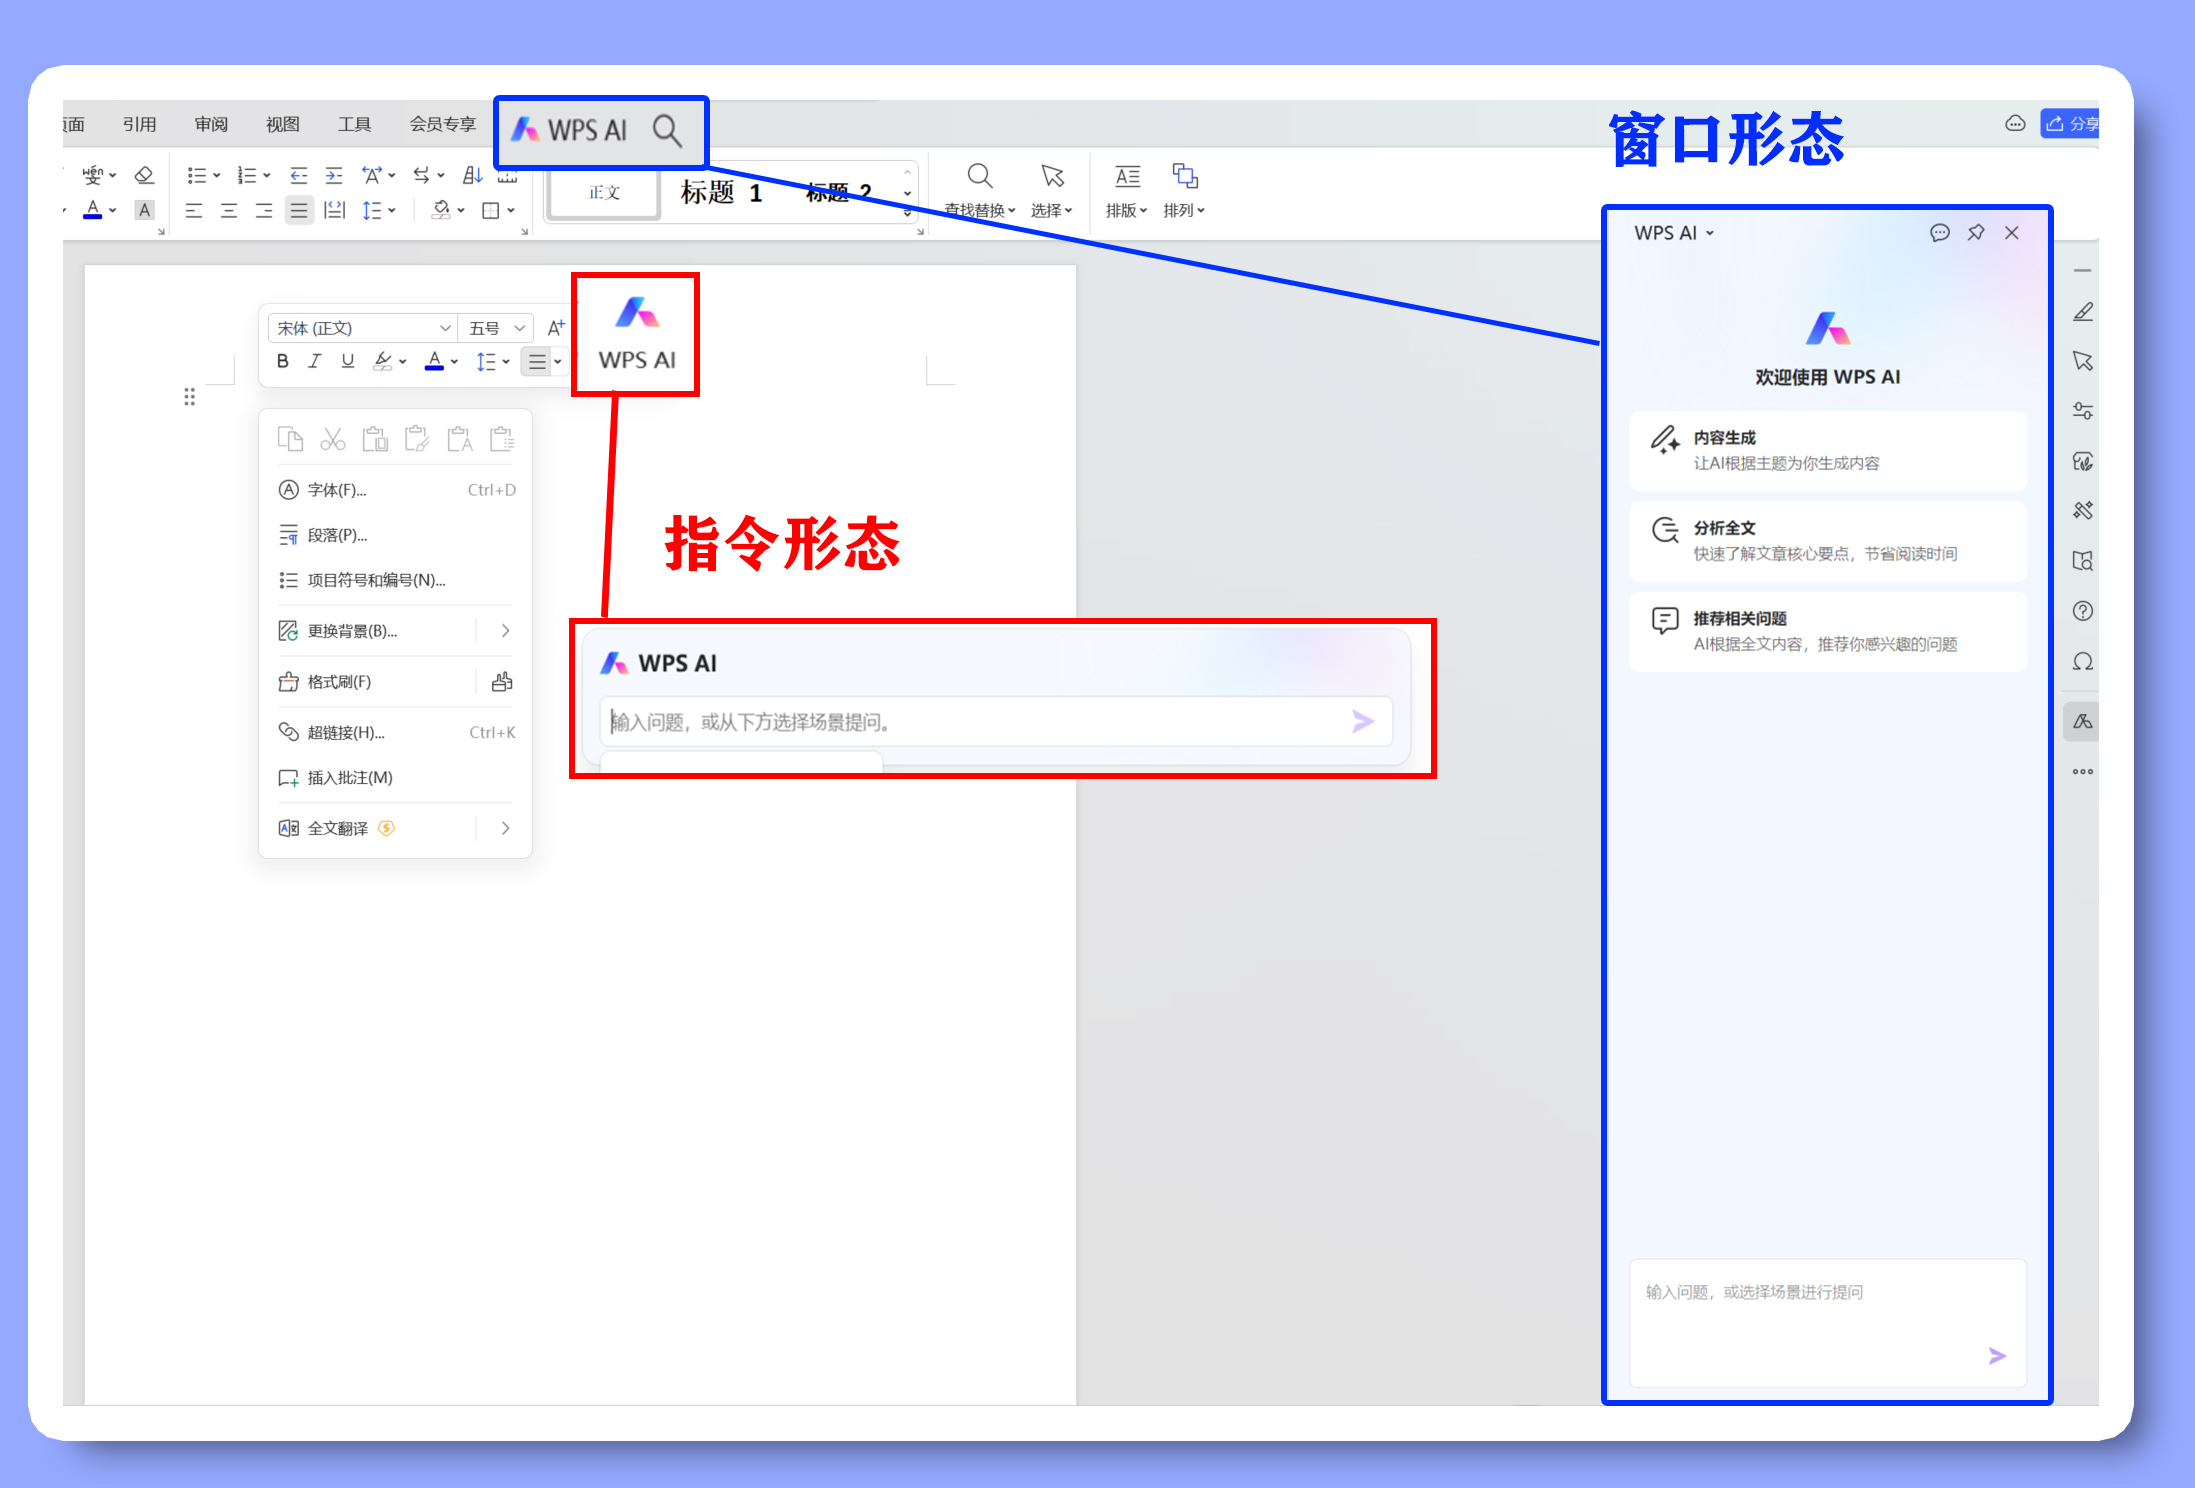The height and width of the screenshot is (1488, 2195).
Task: Click the copy icon in context menu
Action: pyautogui.click(x=291, y=439)
